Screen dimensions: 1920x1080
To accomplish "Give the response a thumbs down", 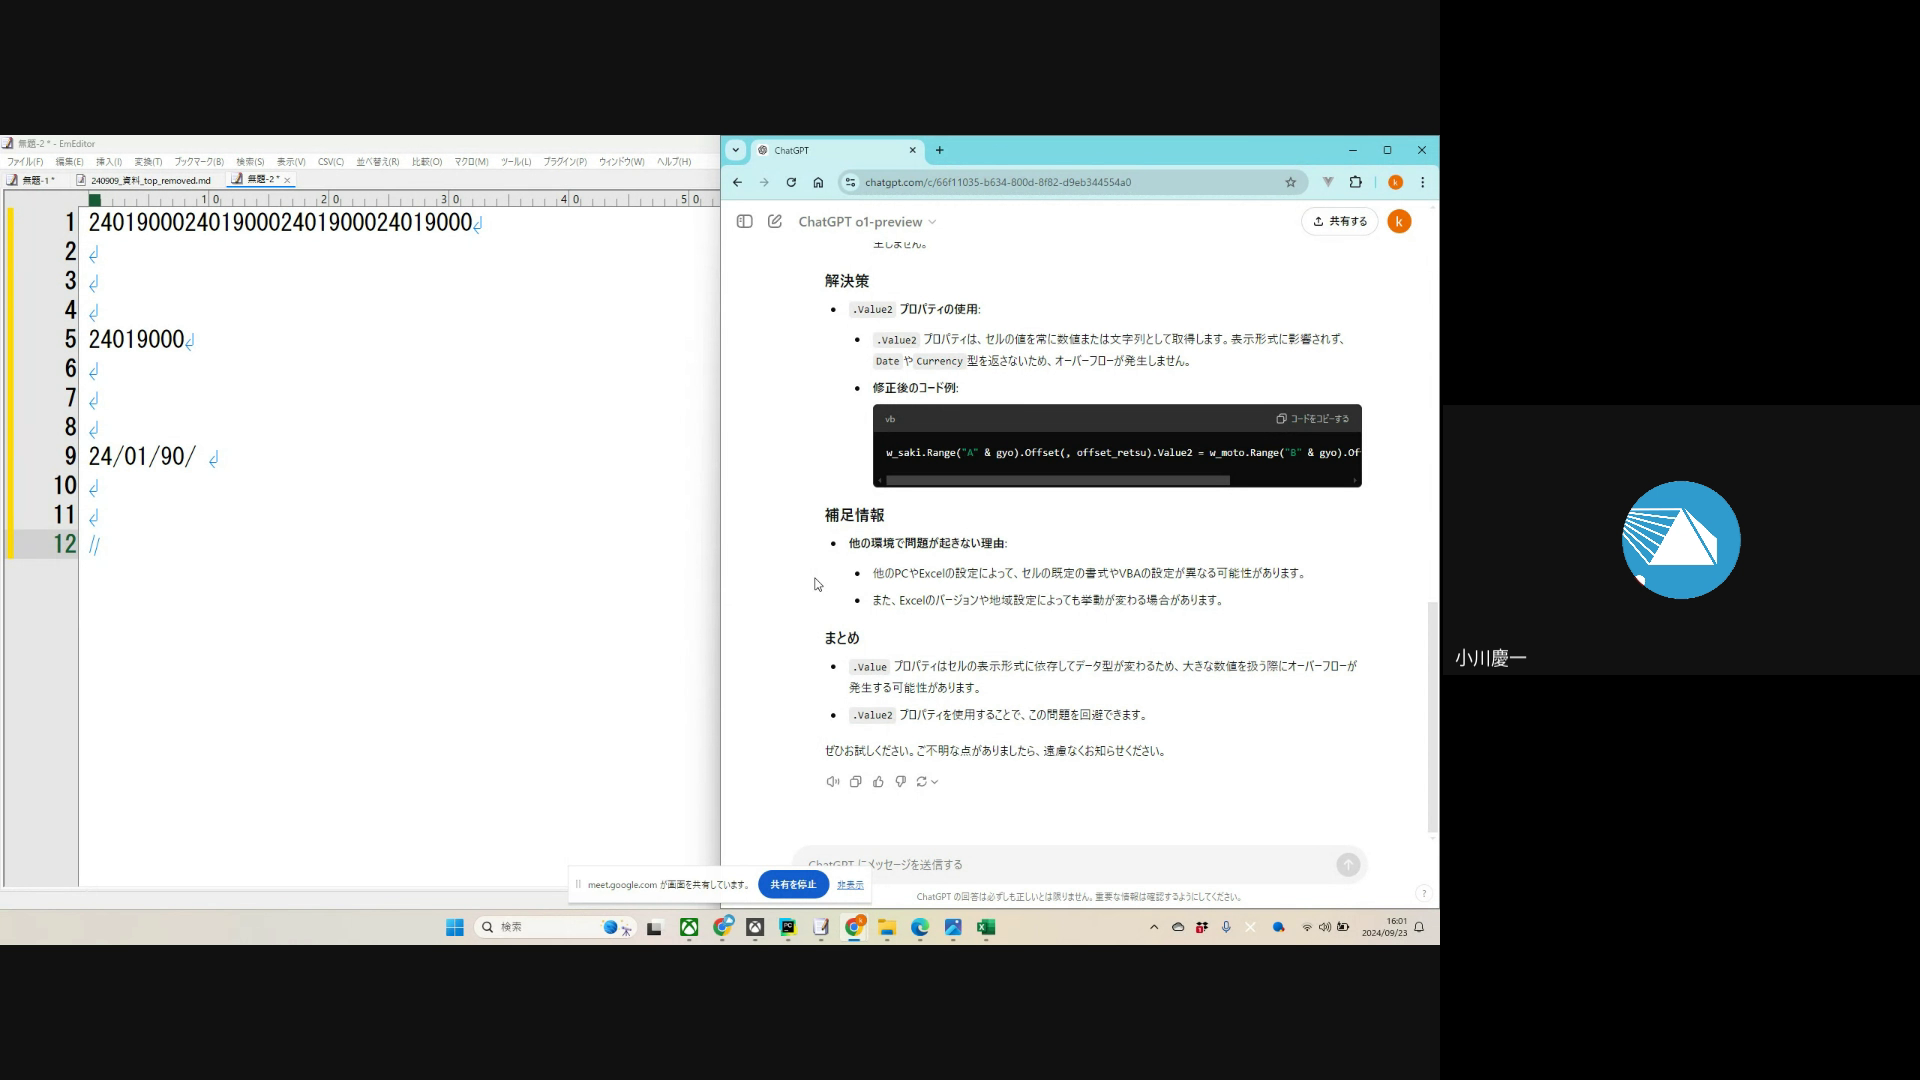I will [900, 782].
